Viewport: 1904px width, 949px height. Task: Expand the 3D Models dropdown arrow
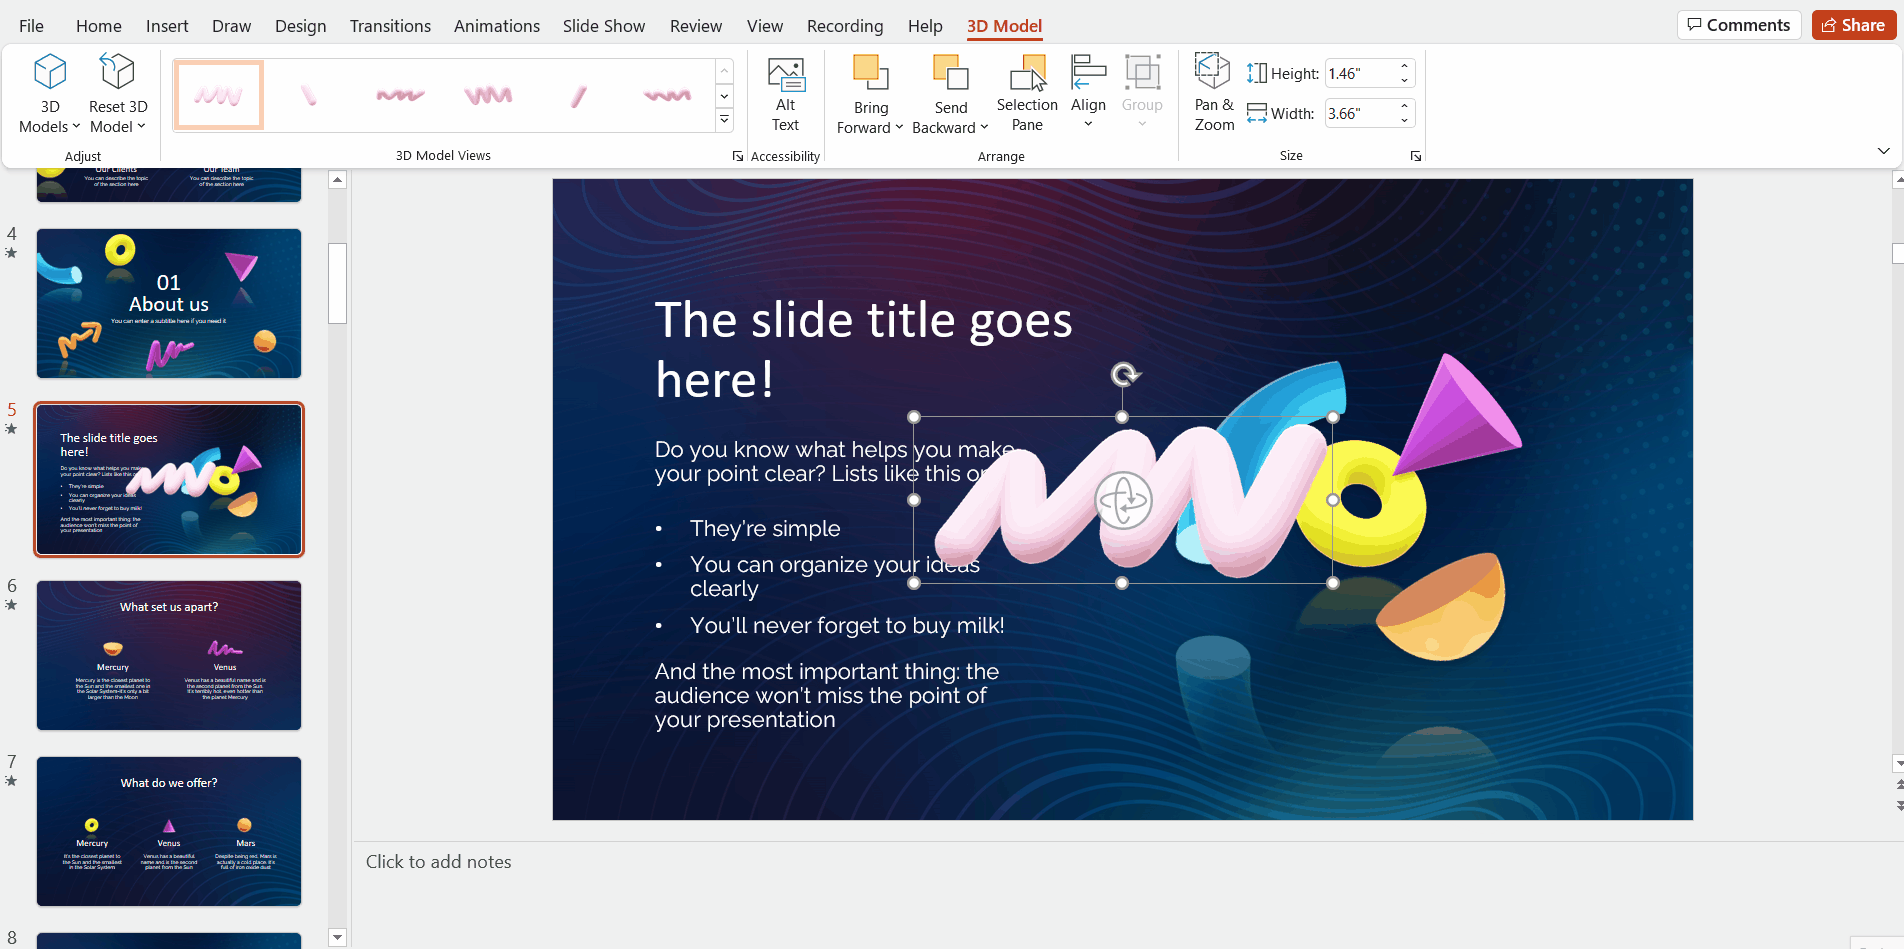76,127
